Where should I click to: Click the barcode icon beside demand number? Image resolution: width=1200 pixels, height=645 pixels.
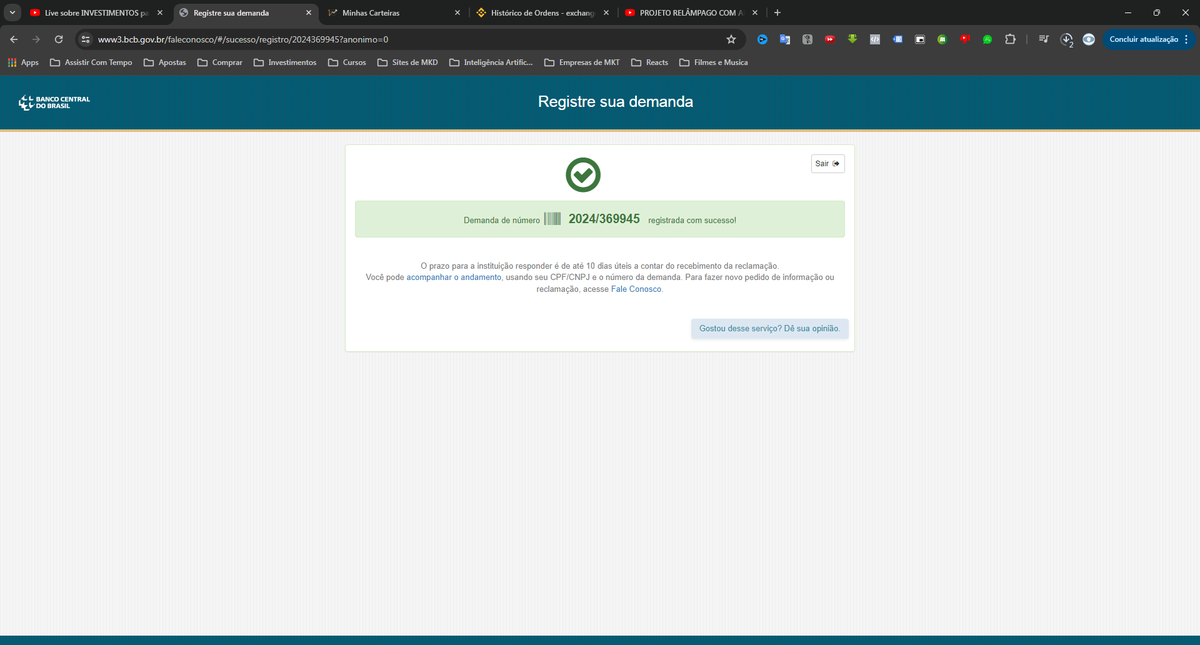coord(553,219)
